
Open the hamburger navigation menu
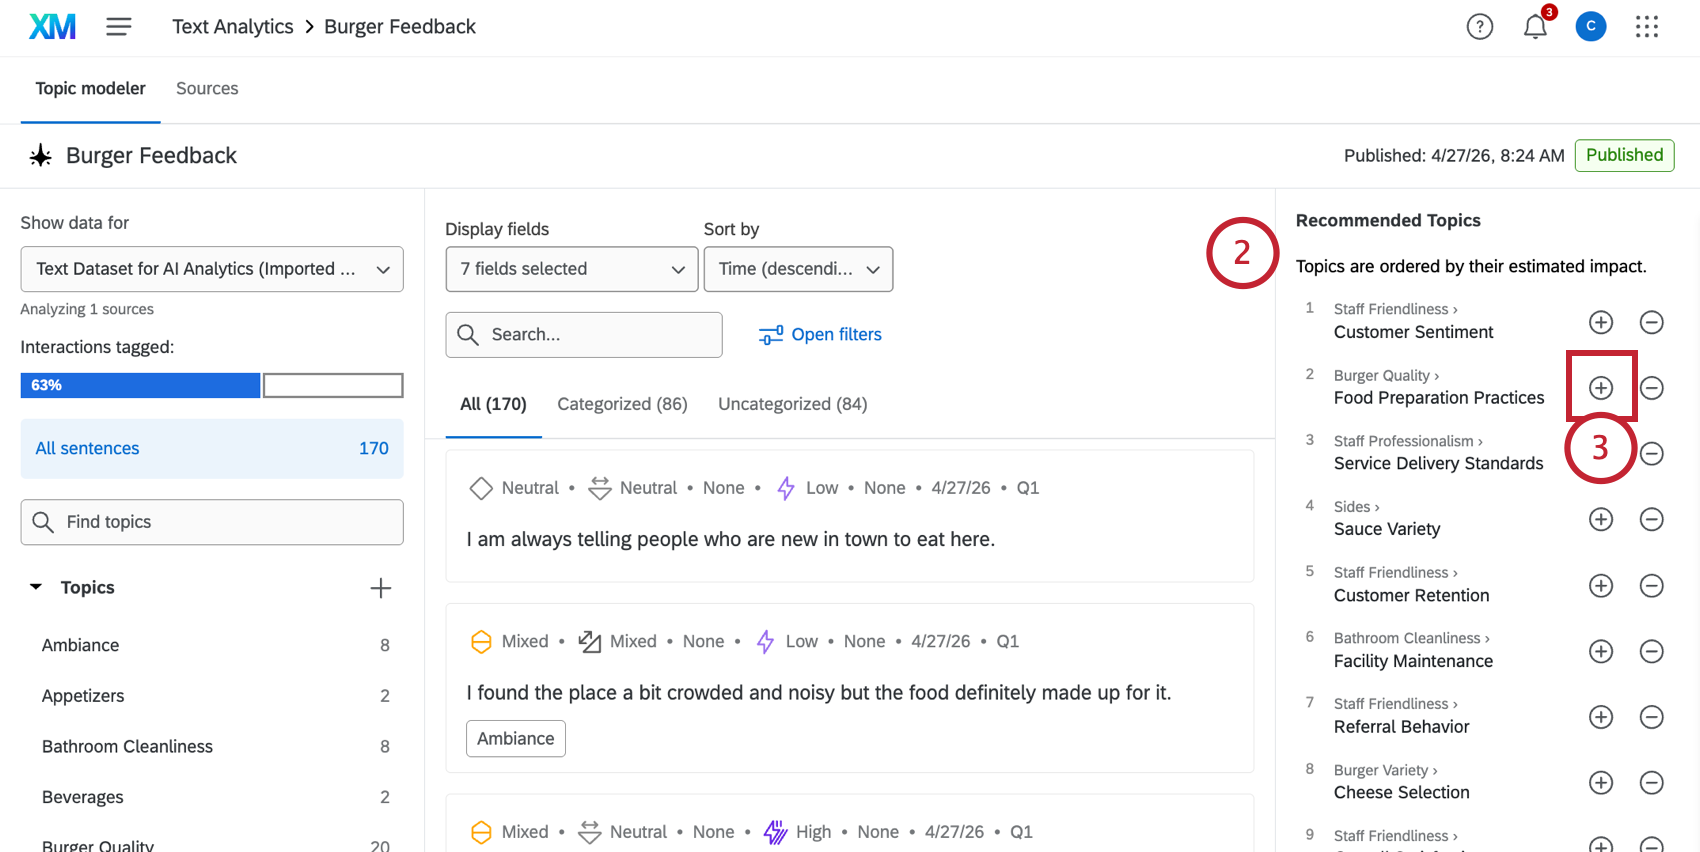(x=119, y=27)
